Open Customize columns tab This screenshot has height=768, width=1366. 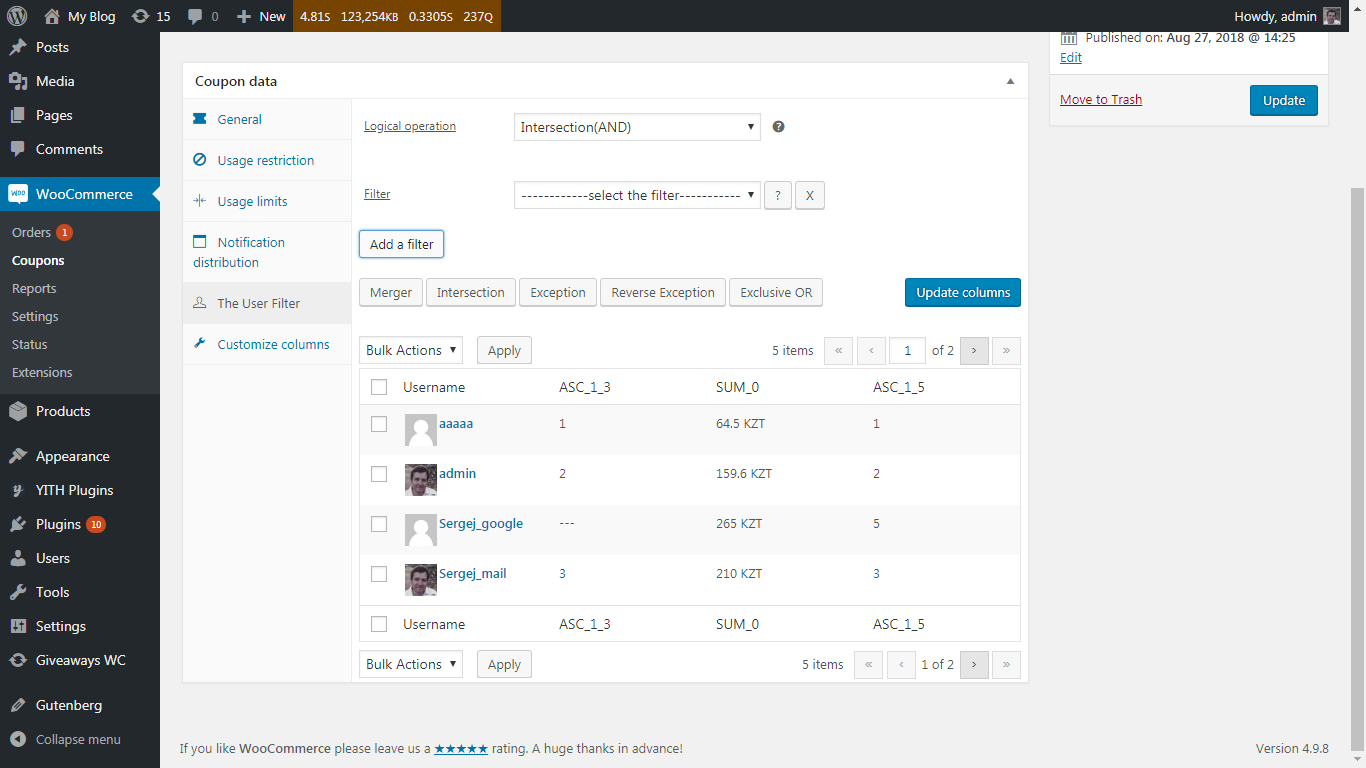[267, 344]
